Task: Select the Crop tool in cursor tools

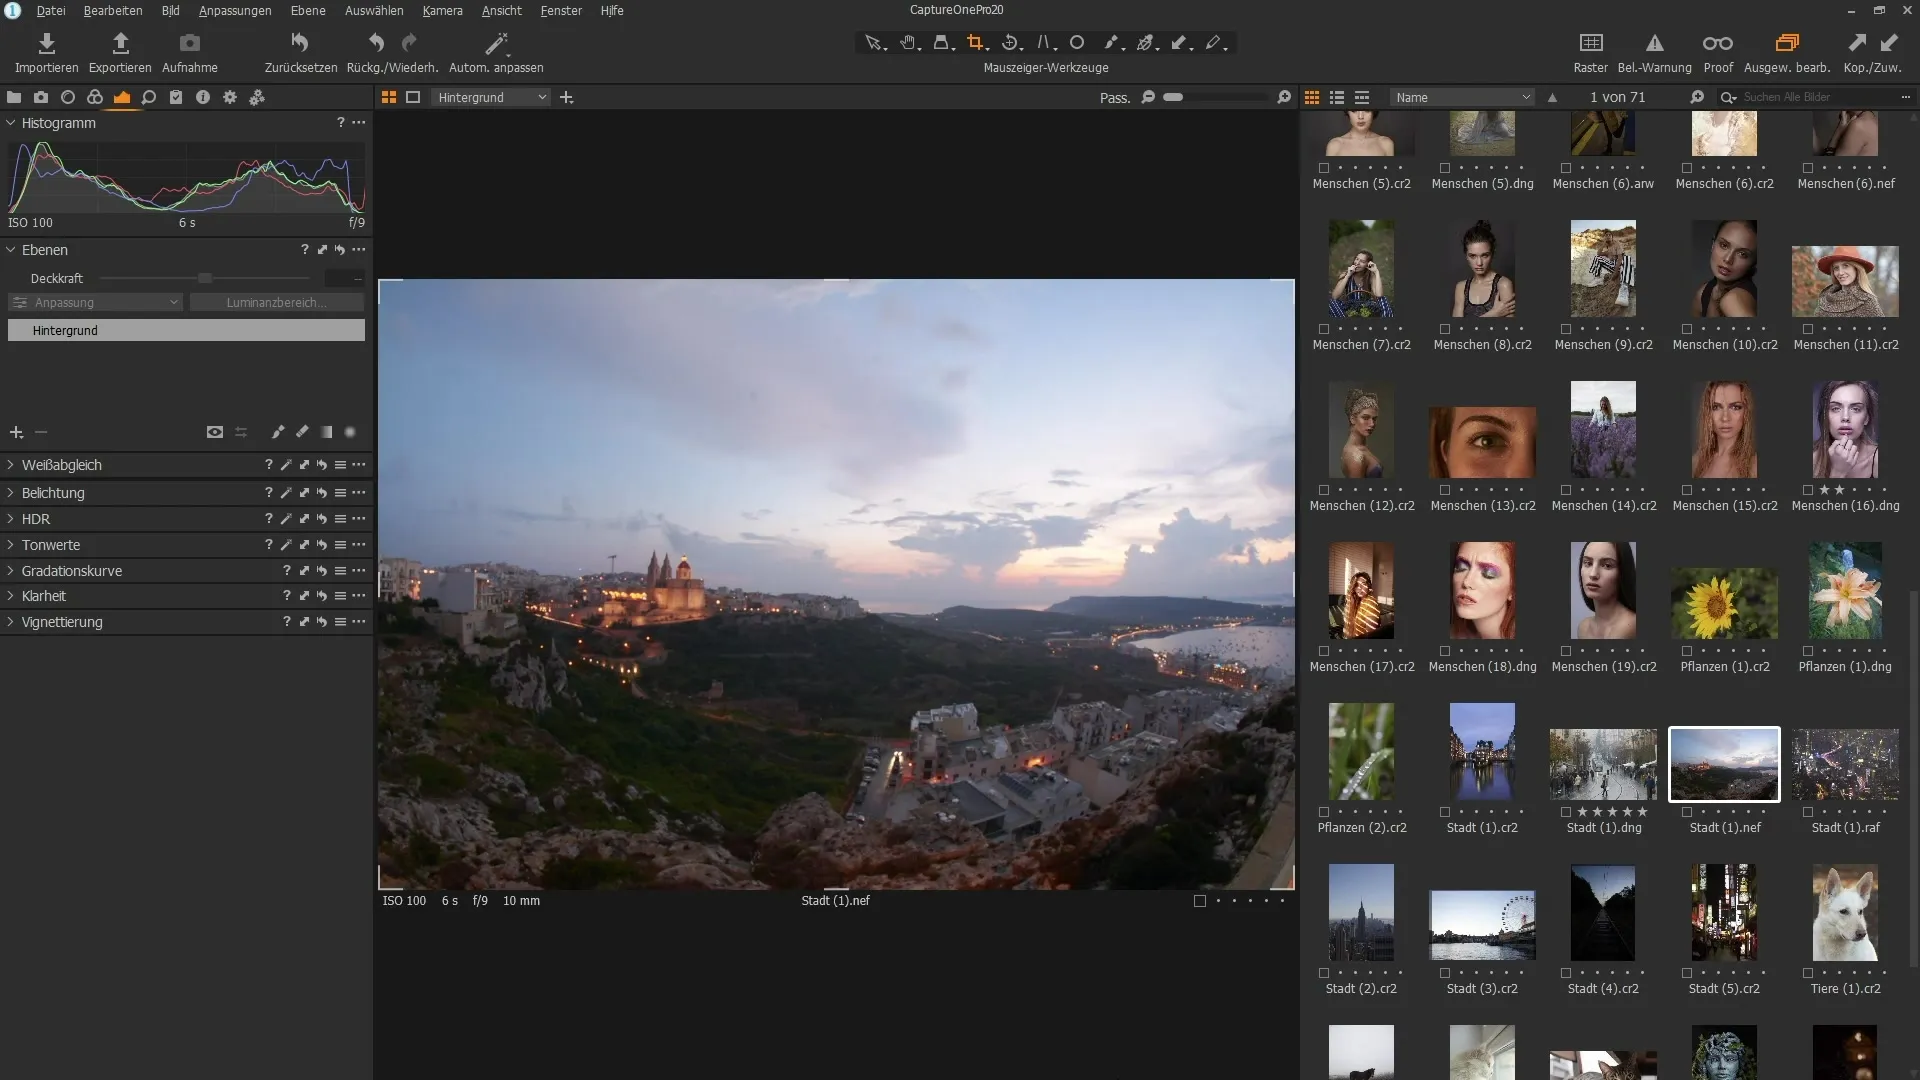Action: pyautogui.click(x=975, y=43)
